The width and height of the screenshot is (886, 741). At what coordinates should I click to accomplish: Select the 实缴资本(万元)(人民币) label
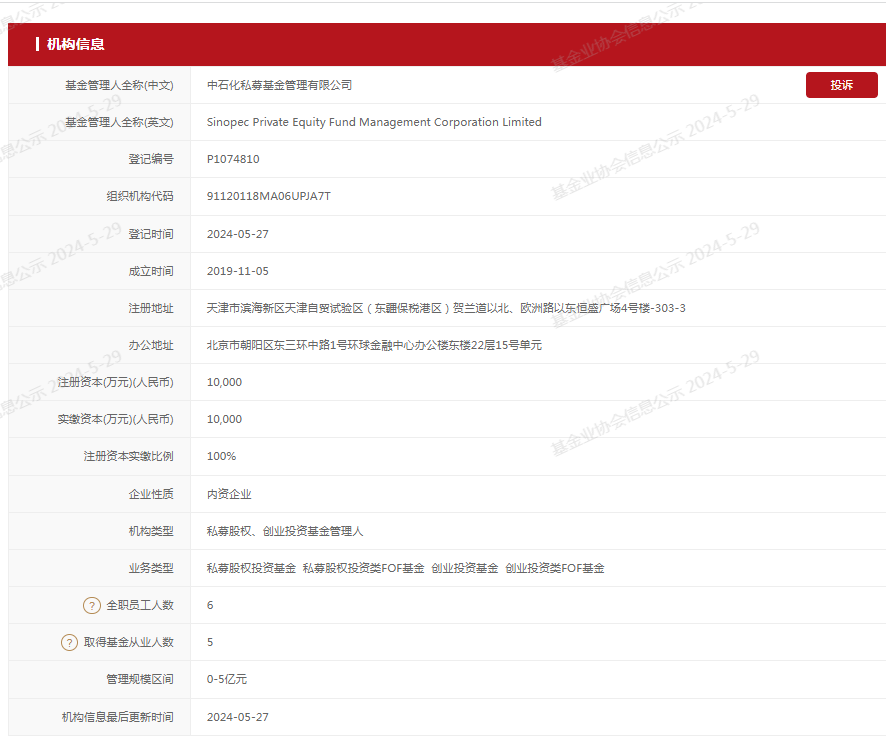click(x=116, y=419)
